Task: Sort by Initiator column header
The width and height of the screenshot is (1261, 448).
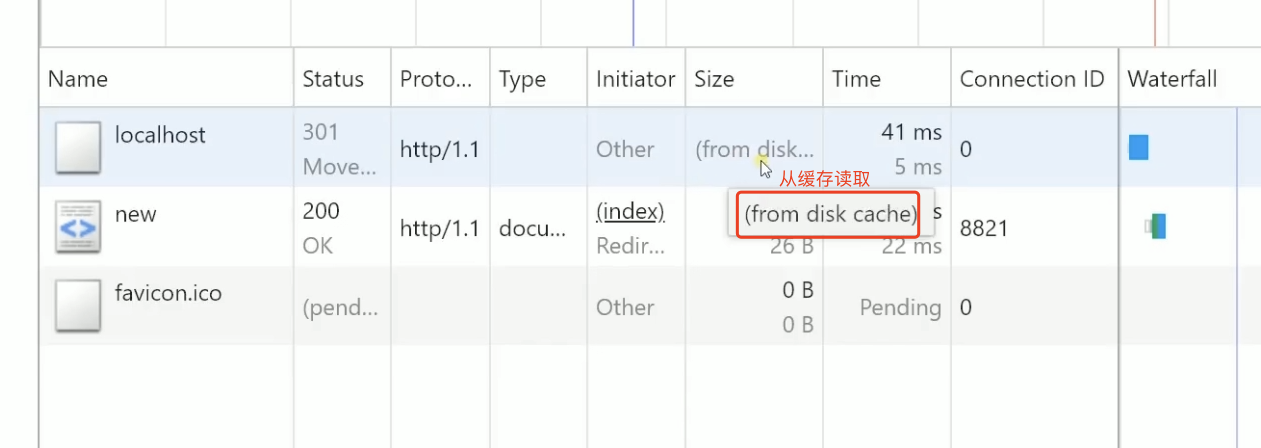Action: pos(636,79)
